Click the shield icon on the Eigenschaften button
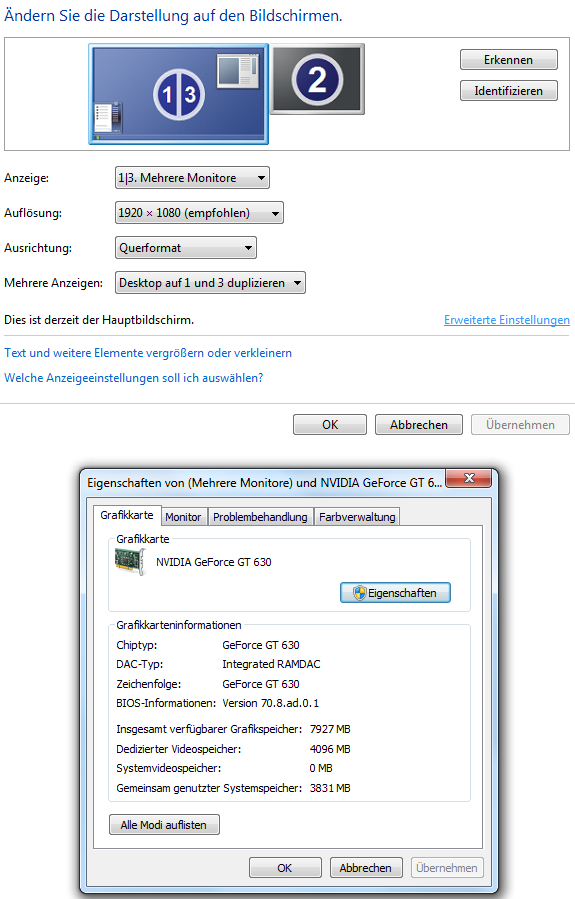This screenshot has height=899, width=575. pyautogui.click(x=359, y=592)
